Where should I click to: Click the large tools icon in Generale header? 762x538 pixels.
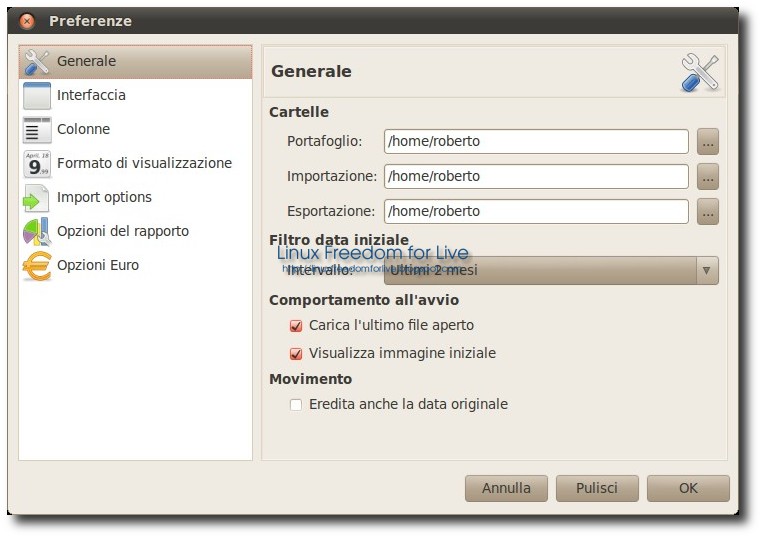pyautogui.click(x=700, y=72)
